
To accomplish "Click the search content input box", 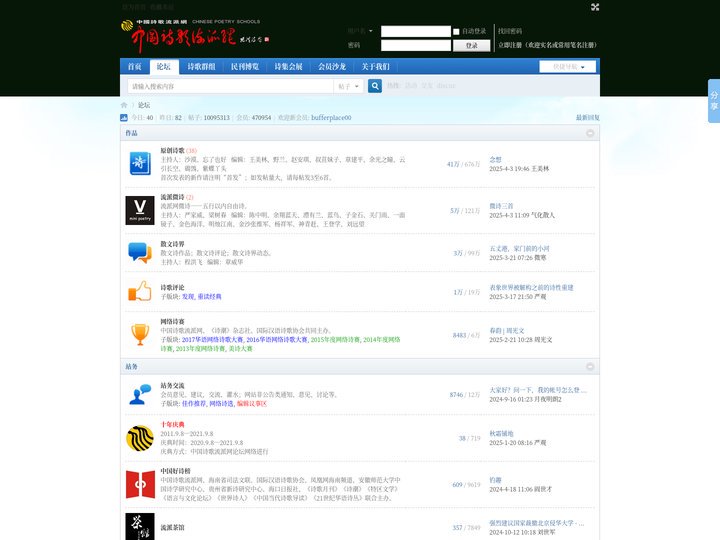I will 231,86.
